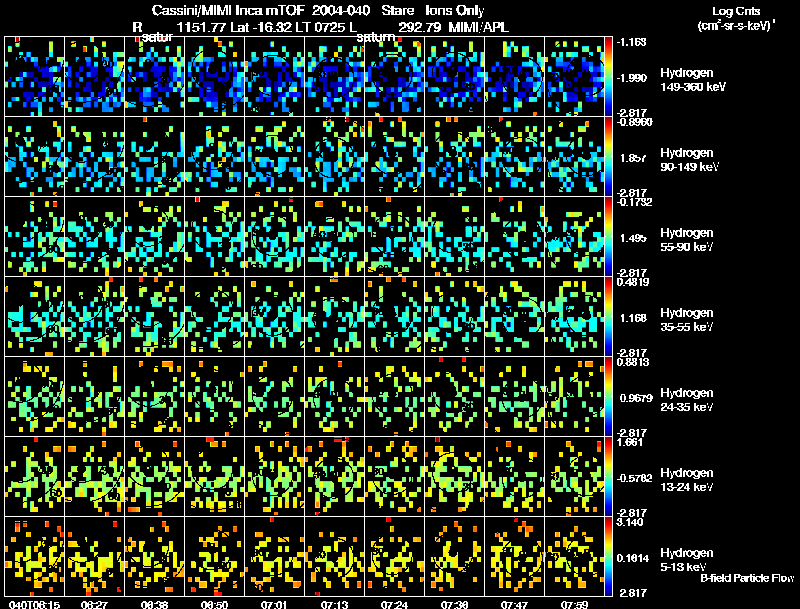The width and height of the screenshot is (800, 609).
Task: Click the '07:01' time label
Action: (274, 605)
